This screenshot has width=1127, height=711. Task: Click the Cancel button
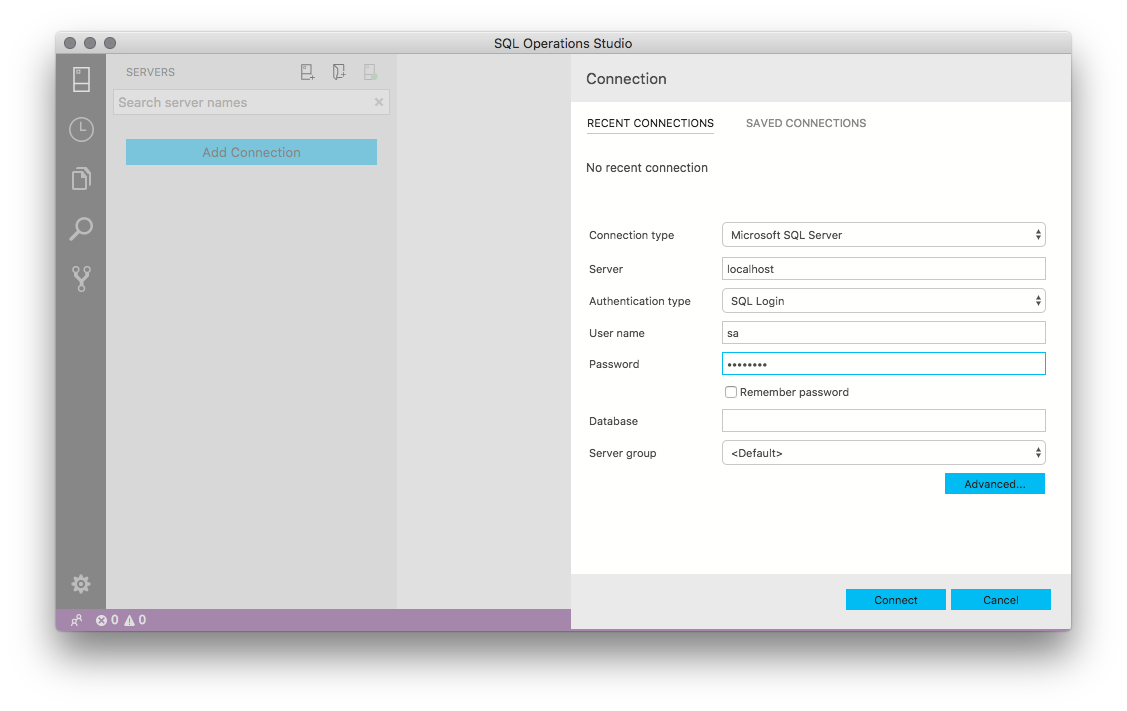tap(1000, 600)
